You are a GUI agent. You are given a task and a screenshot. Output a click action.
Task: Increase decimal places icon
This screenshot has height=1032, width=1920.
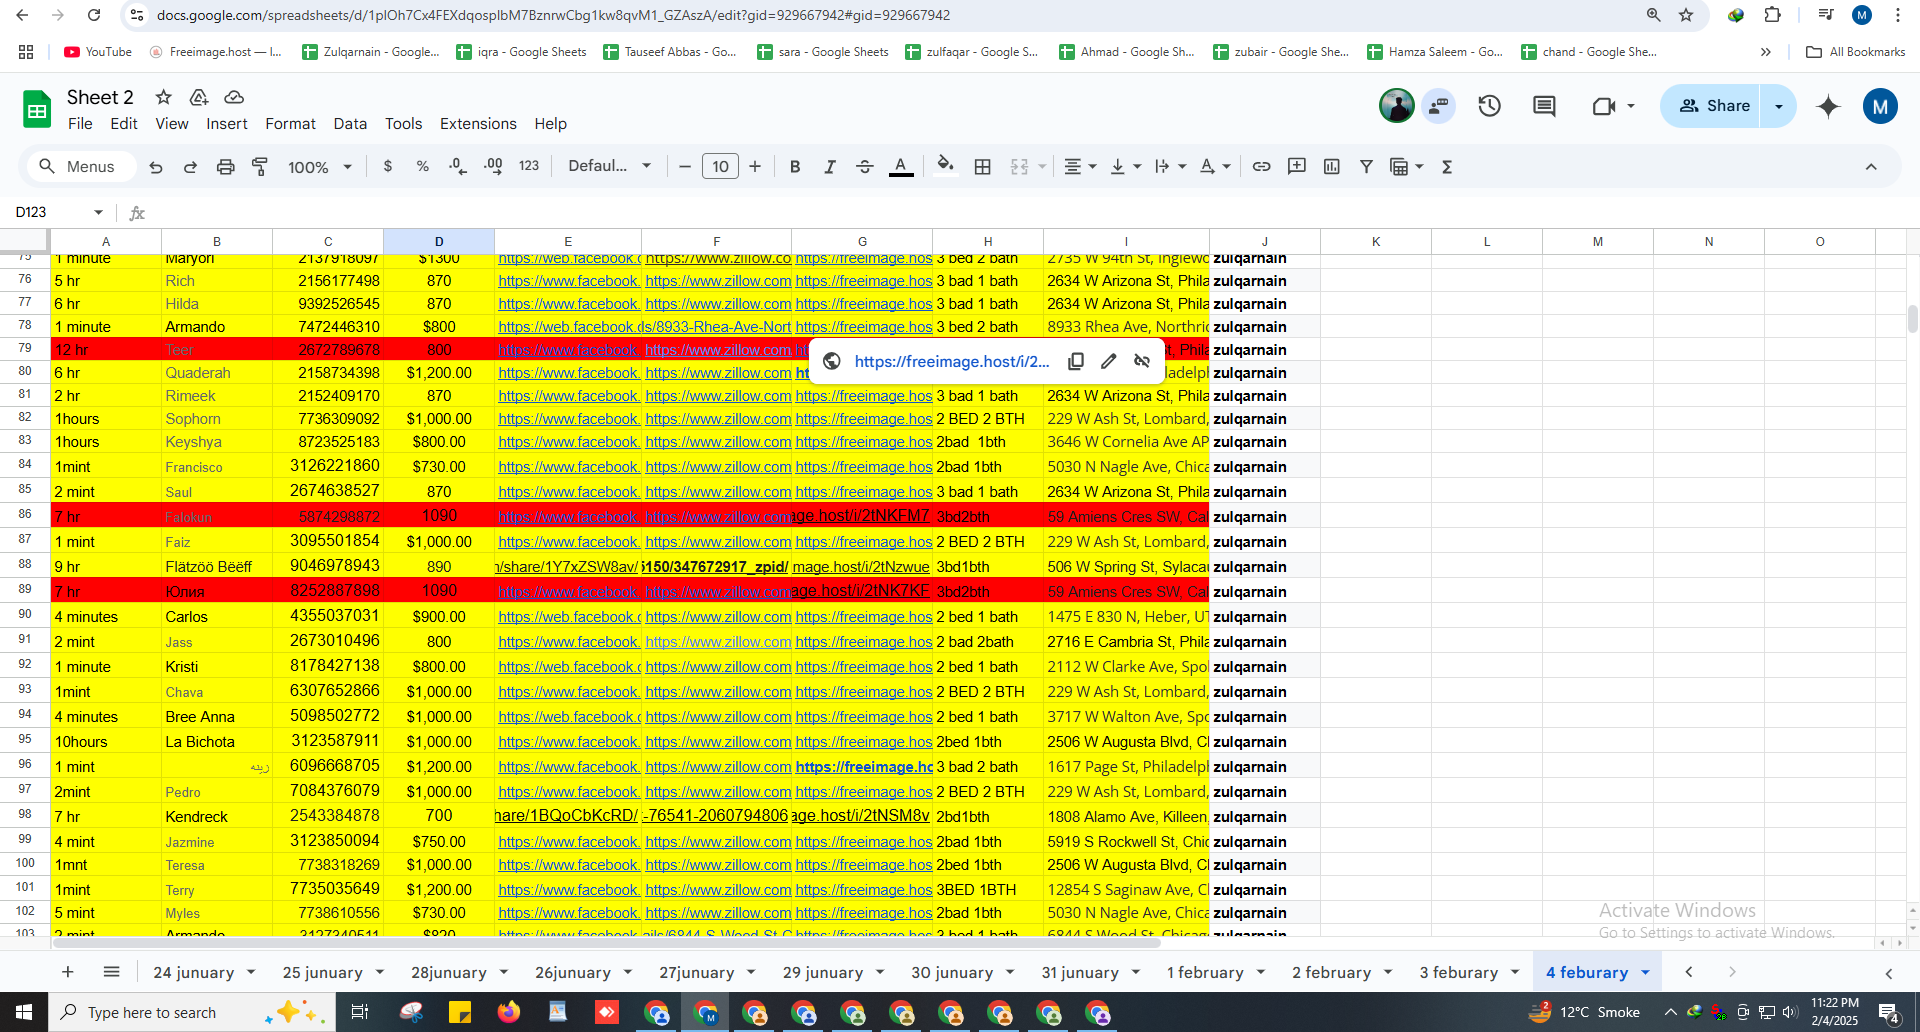(493, 167)
